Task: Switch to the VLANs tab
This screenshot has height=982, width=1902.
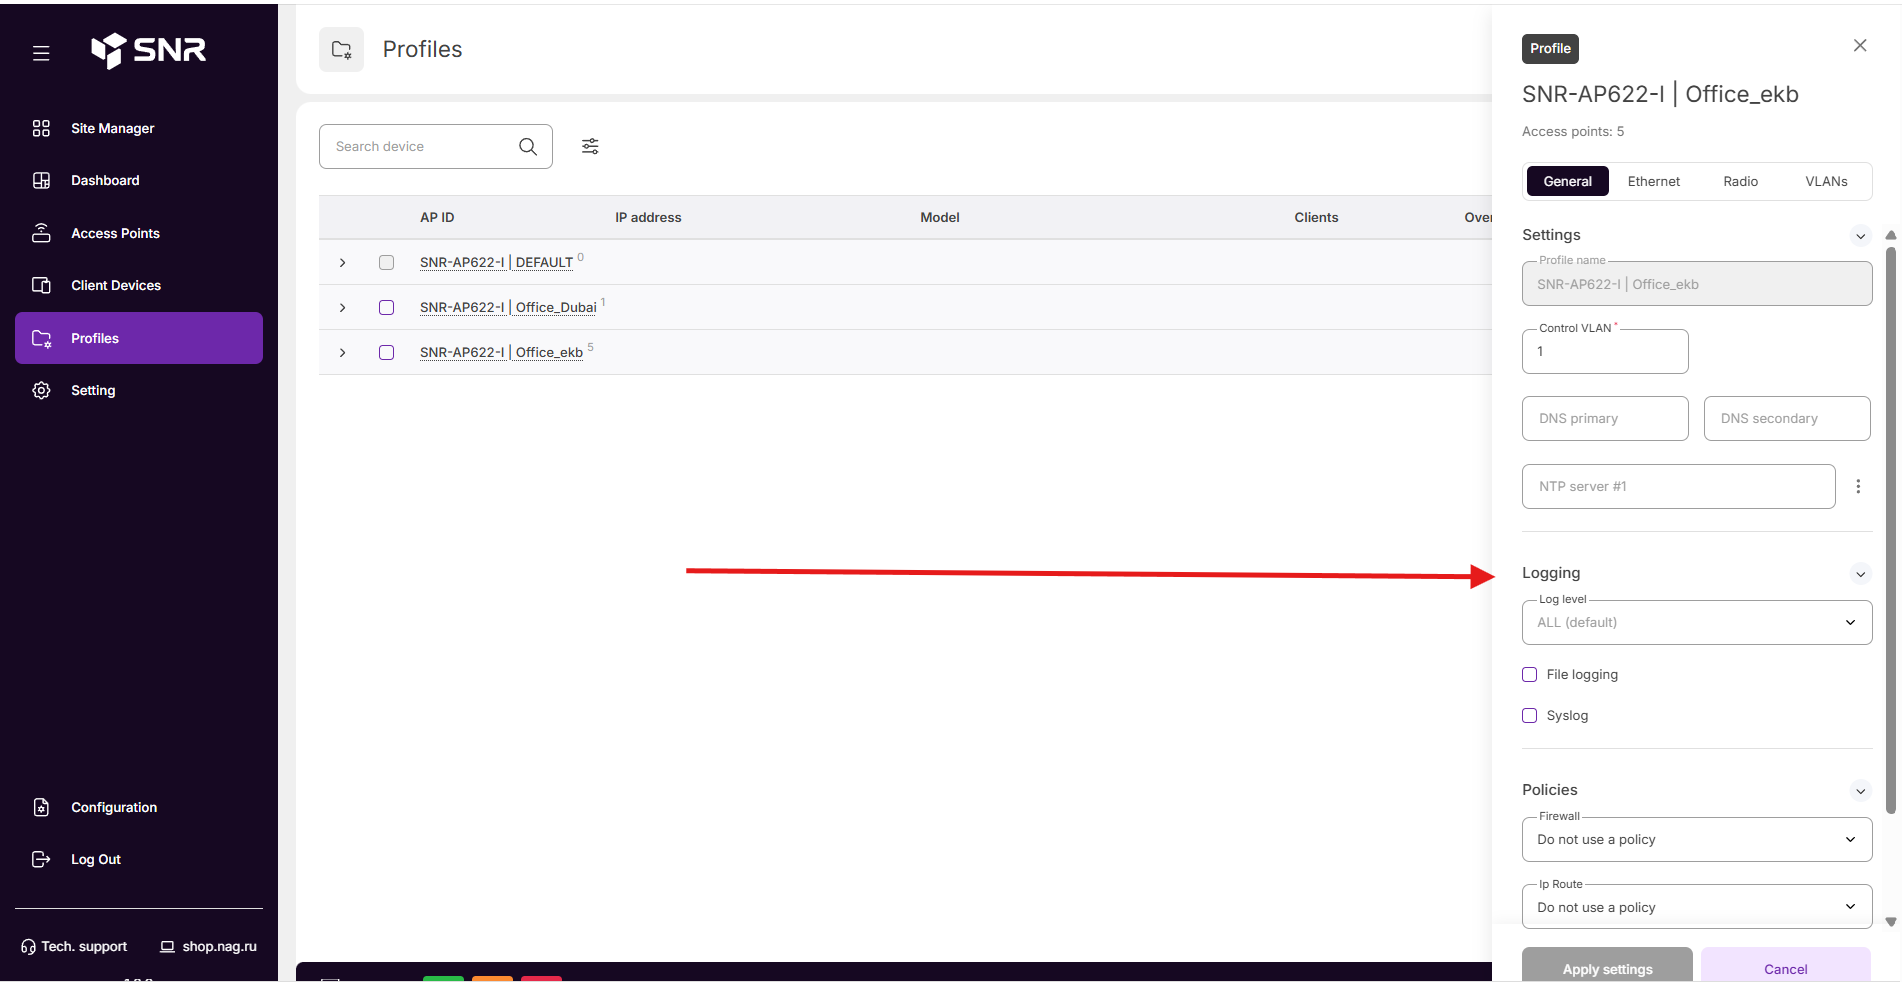Action: click(1826, 181)
